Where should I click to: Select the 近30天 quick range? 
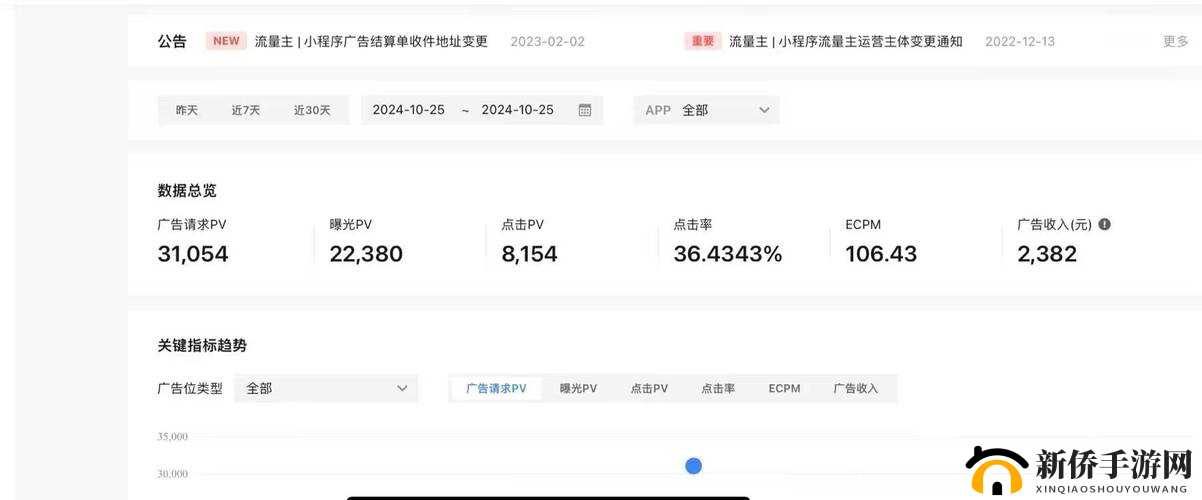[x=312, y=110]
